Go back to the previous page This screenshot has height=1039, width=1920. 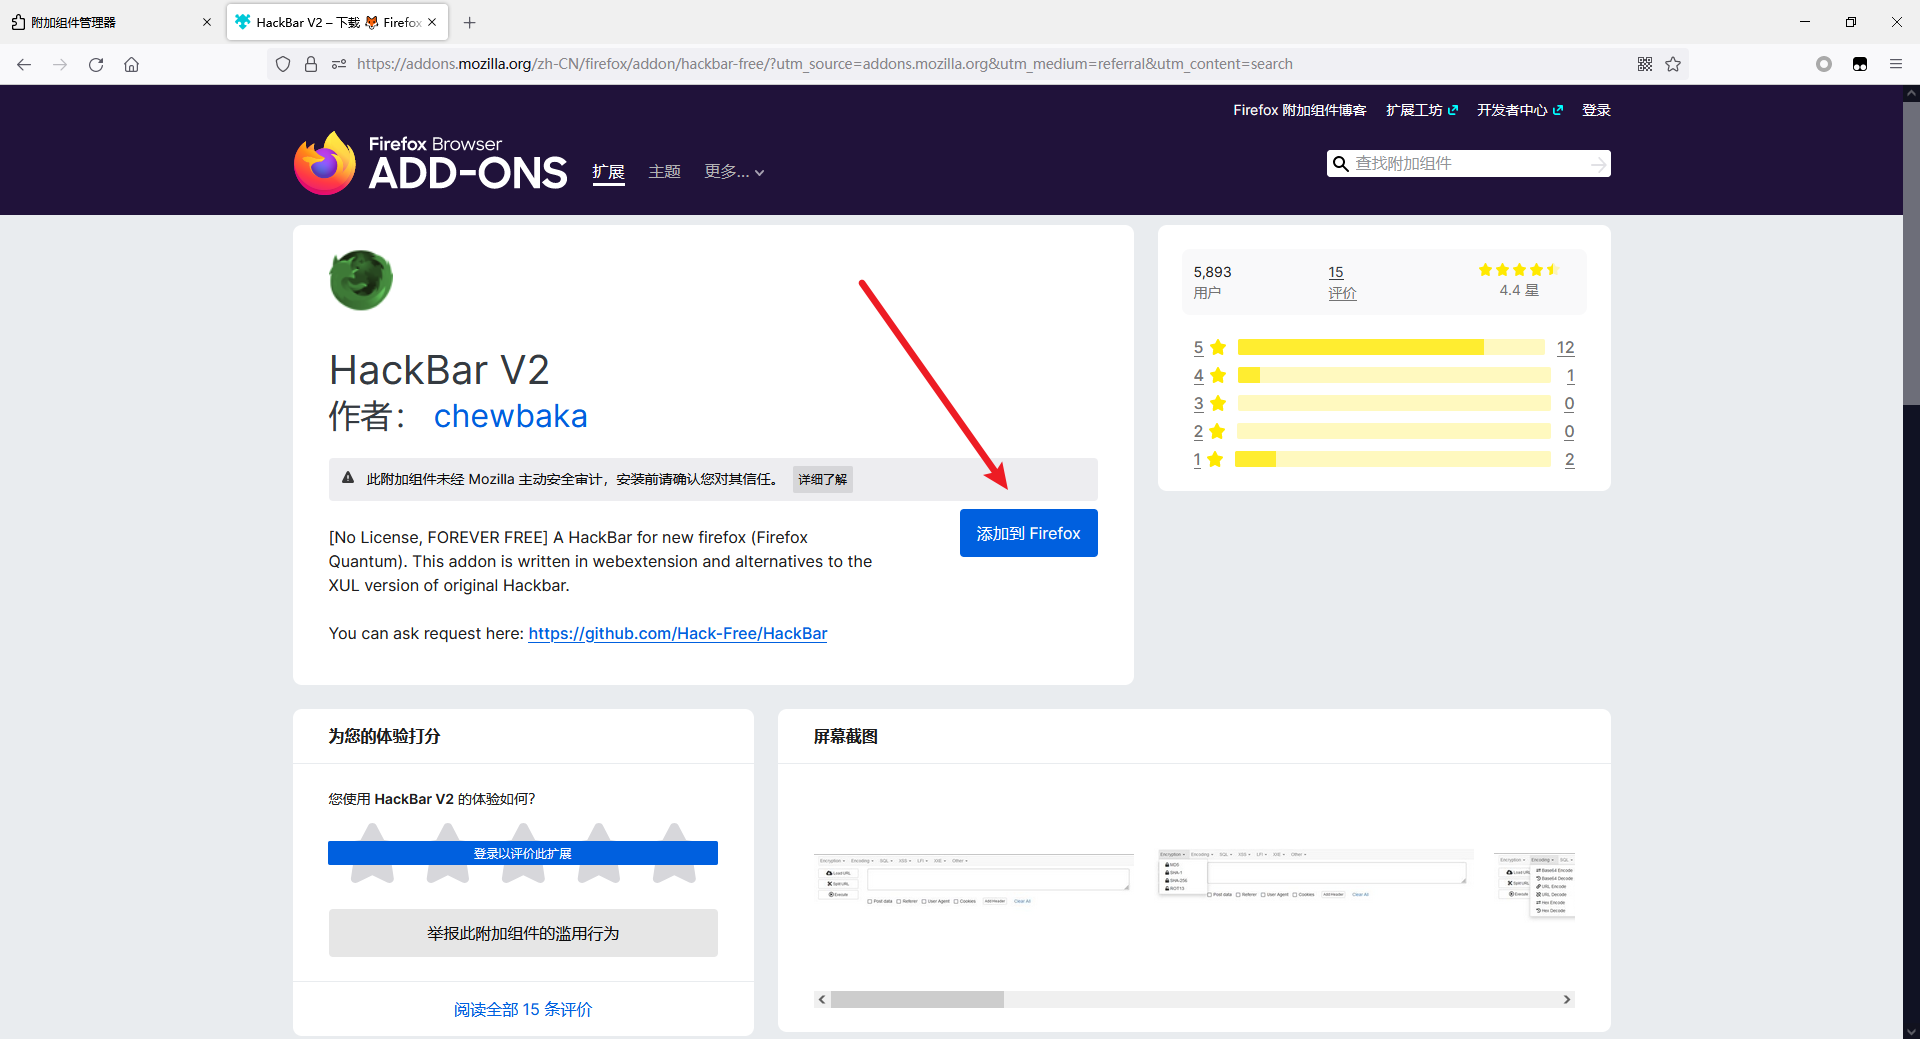[24, 64]
